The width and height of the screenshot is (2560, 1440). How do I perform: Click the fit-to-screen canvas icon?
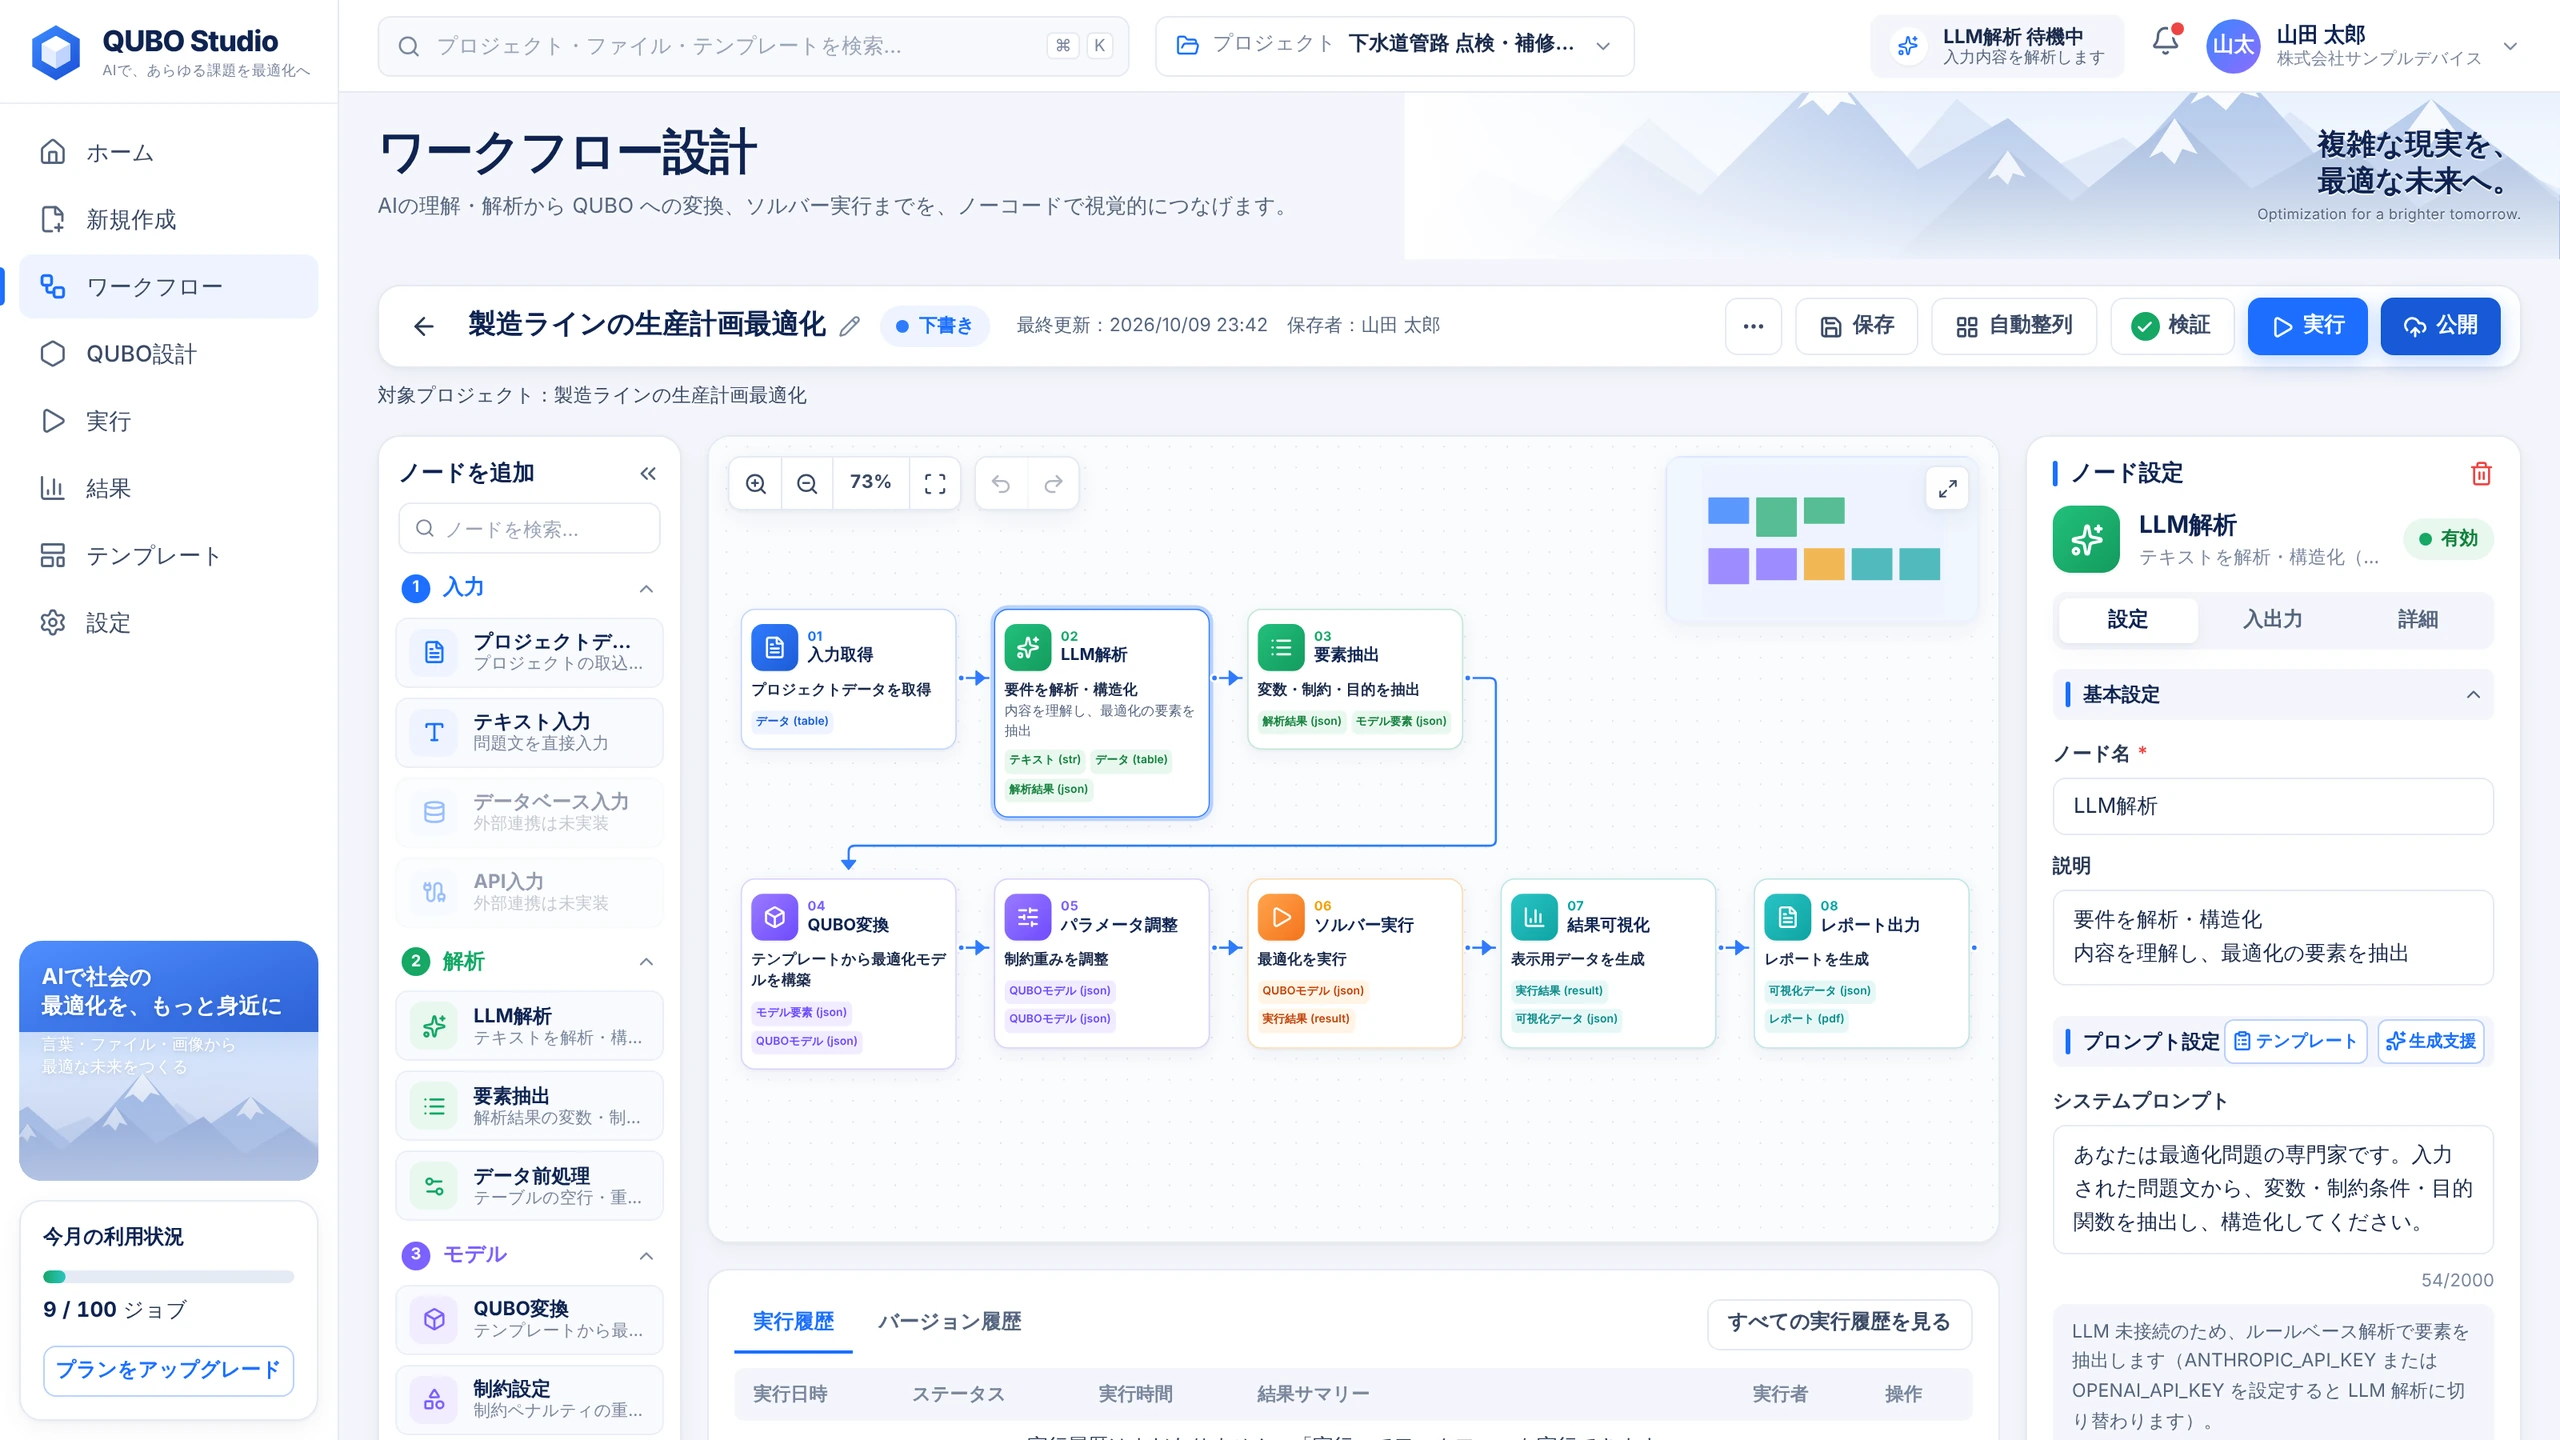click(x=935, y=484)
